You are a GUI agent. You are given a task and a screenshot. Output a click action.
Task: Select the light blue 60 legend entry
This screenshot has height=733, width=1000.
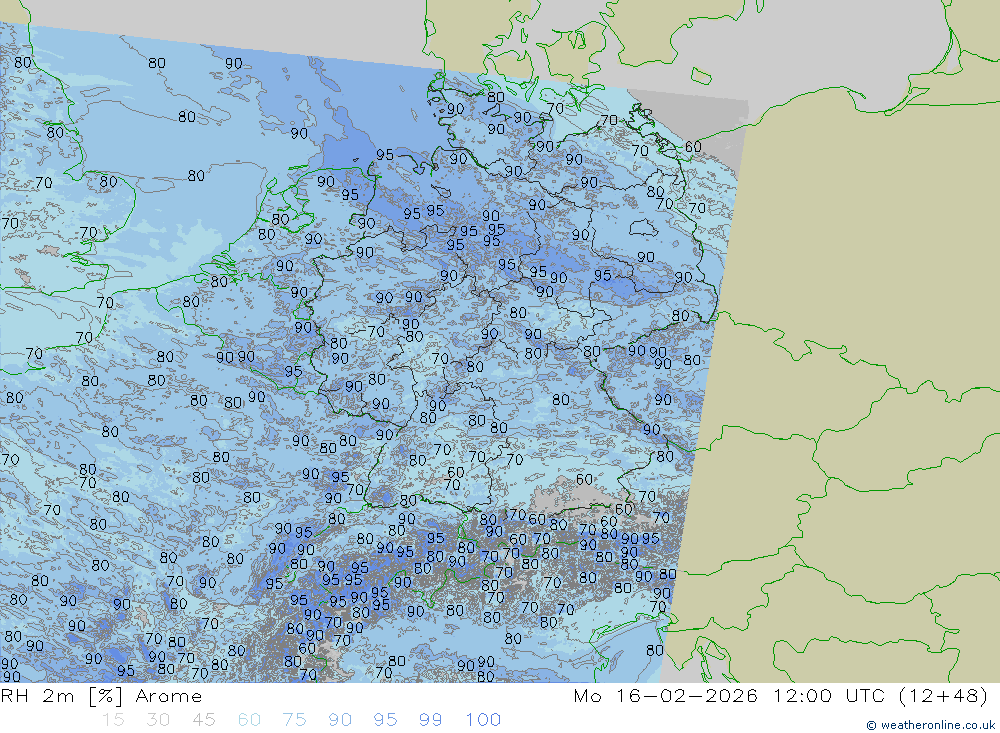(x=249, y=720)
